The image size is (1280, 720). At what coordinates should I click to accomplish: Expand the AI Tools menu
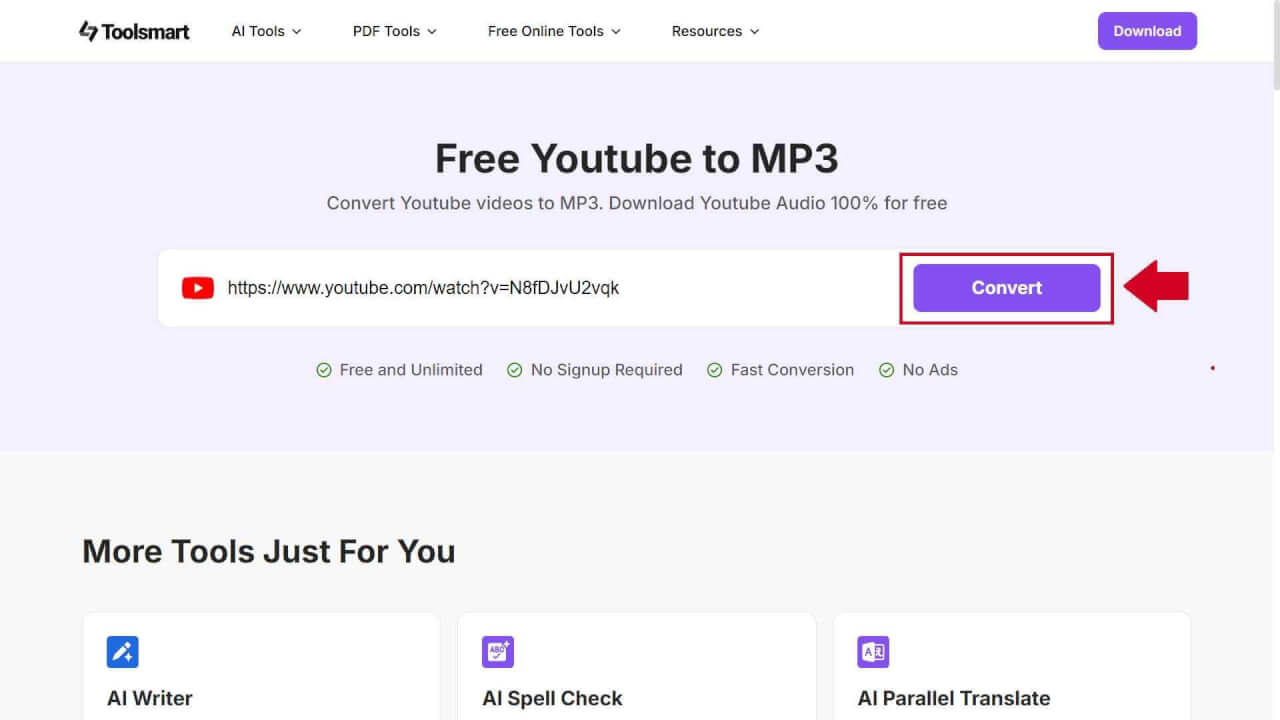click(266, 31)
